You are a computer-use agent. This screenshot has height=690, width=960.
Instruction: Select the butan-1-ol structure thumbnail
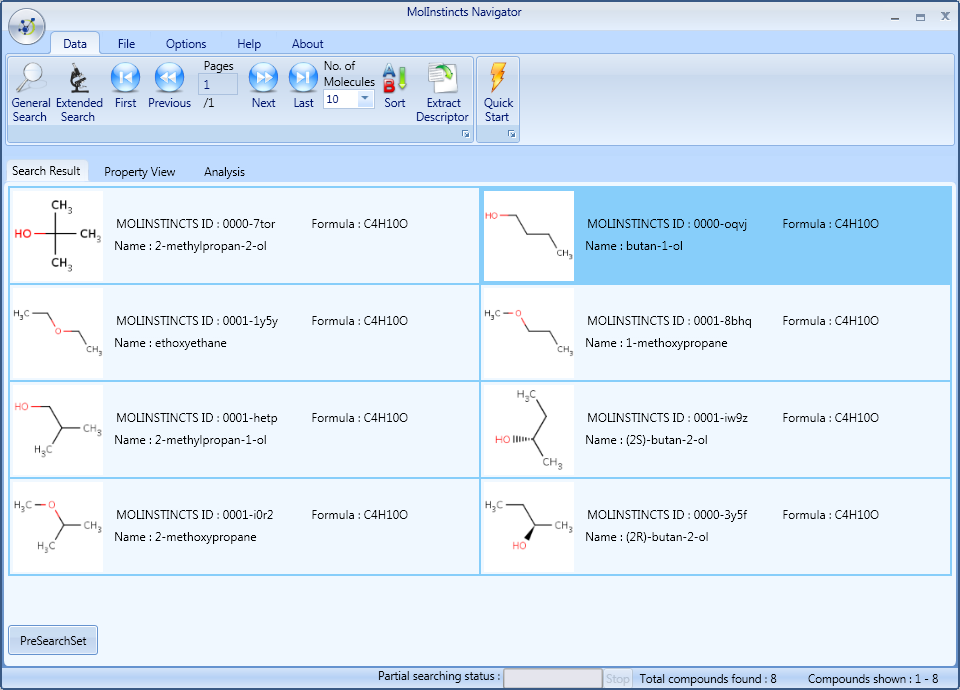529,236
